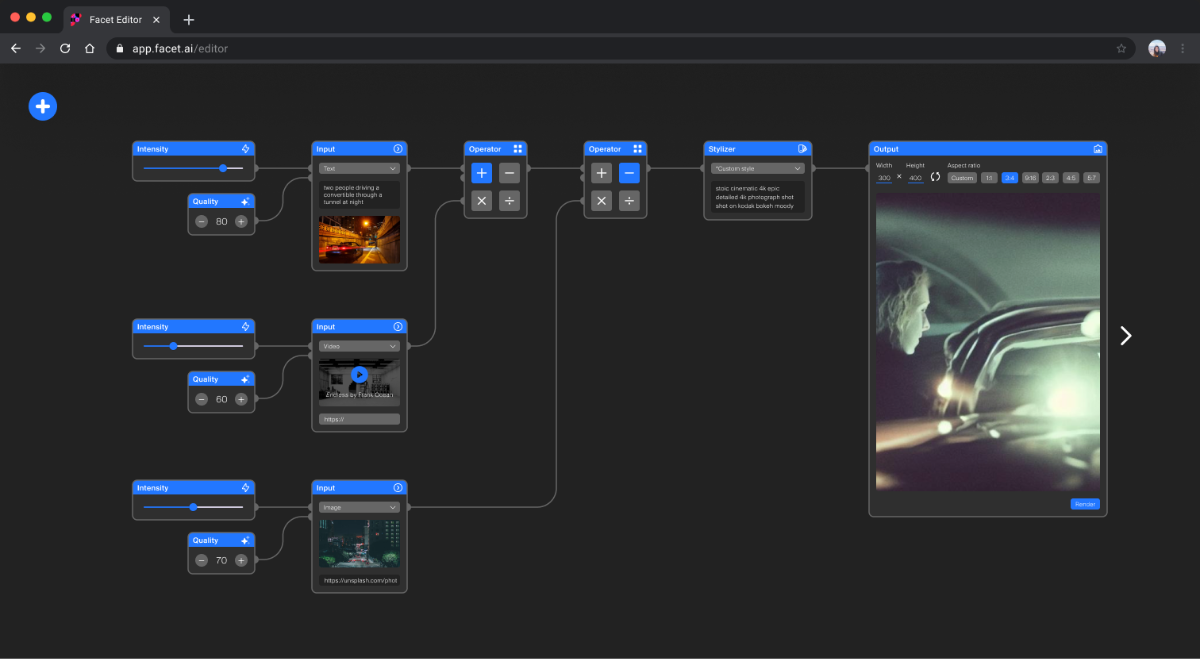Viewport: 1200px width, 659px height.
Task: Click the arrow icon on the Video Input node header
Action: click(398, 327)
